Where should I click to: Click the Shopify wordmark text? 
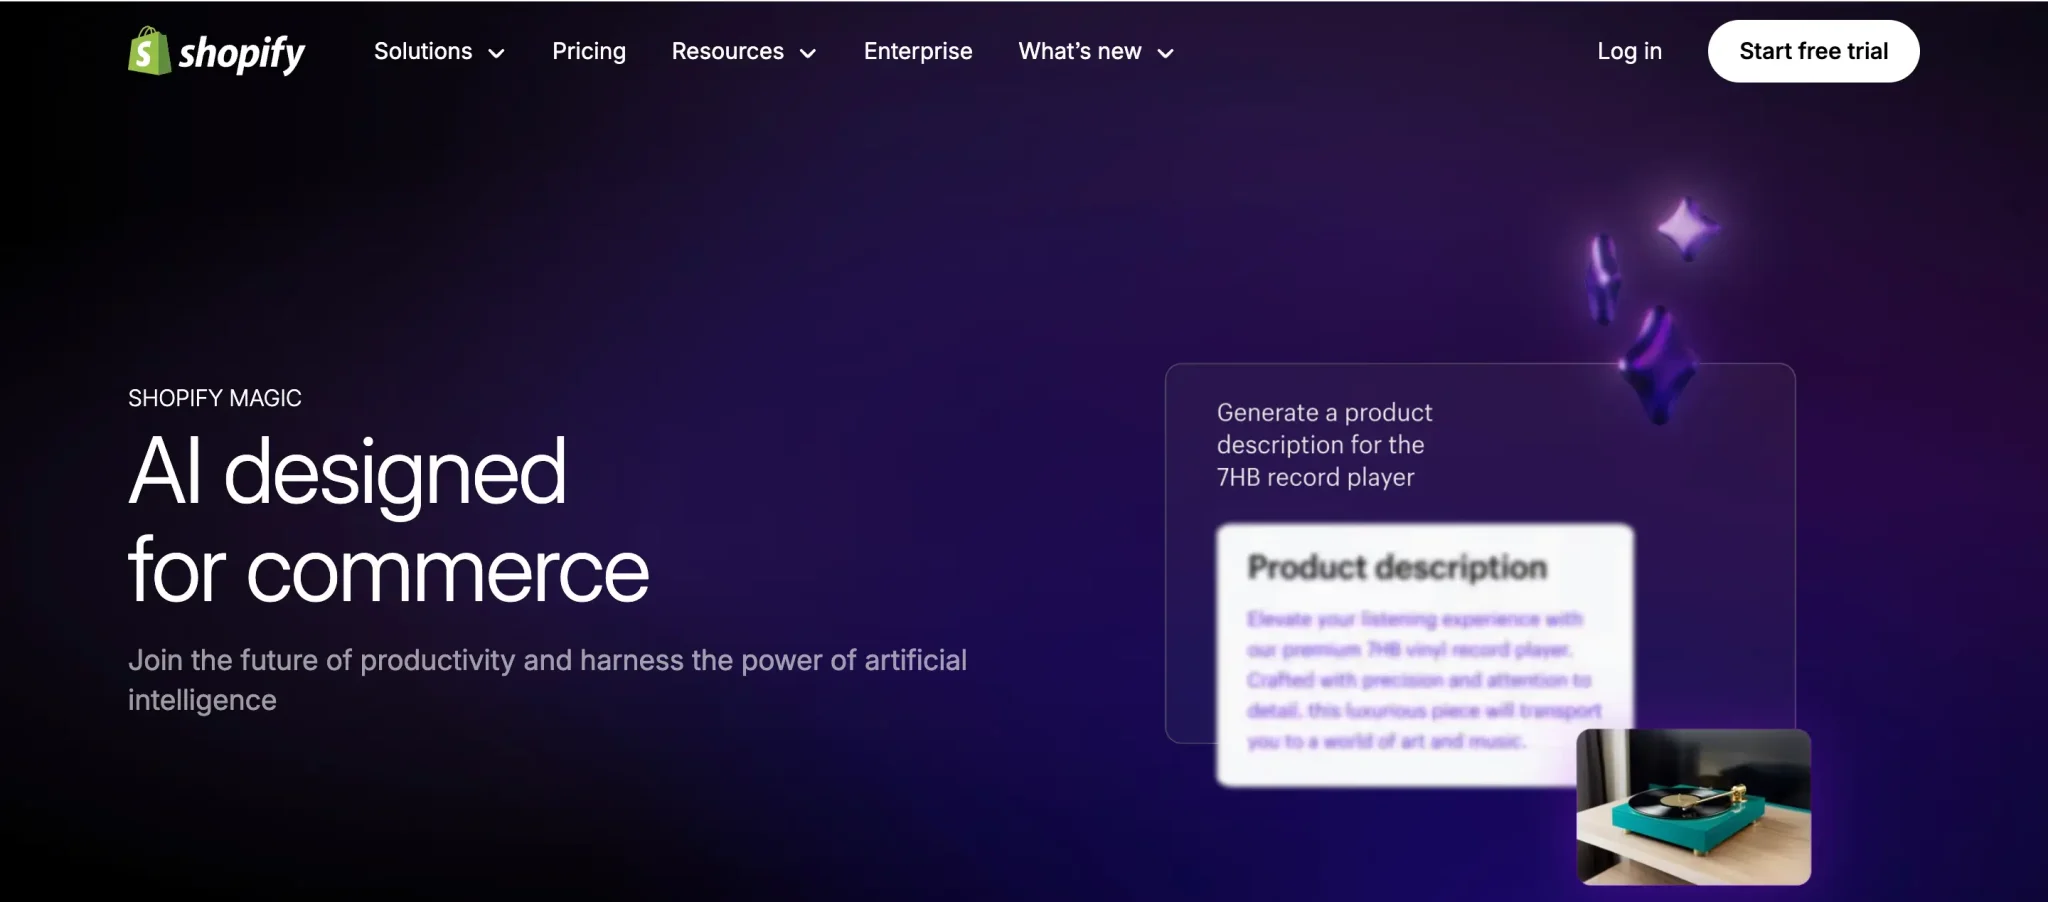click(x=241, y=53)
